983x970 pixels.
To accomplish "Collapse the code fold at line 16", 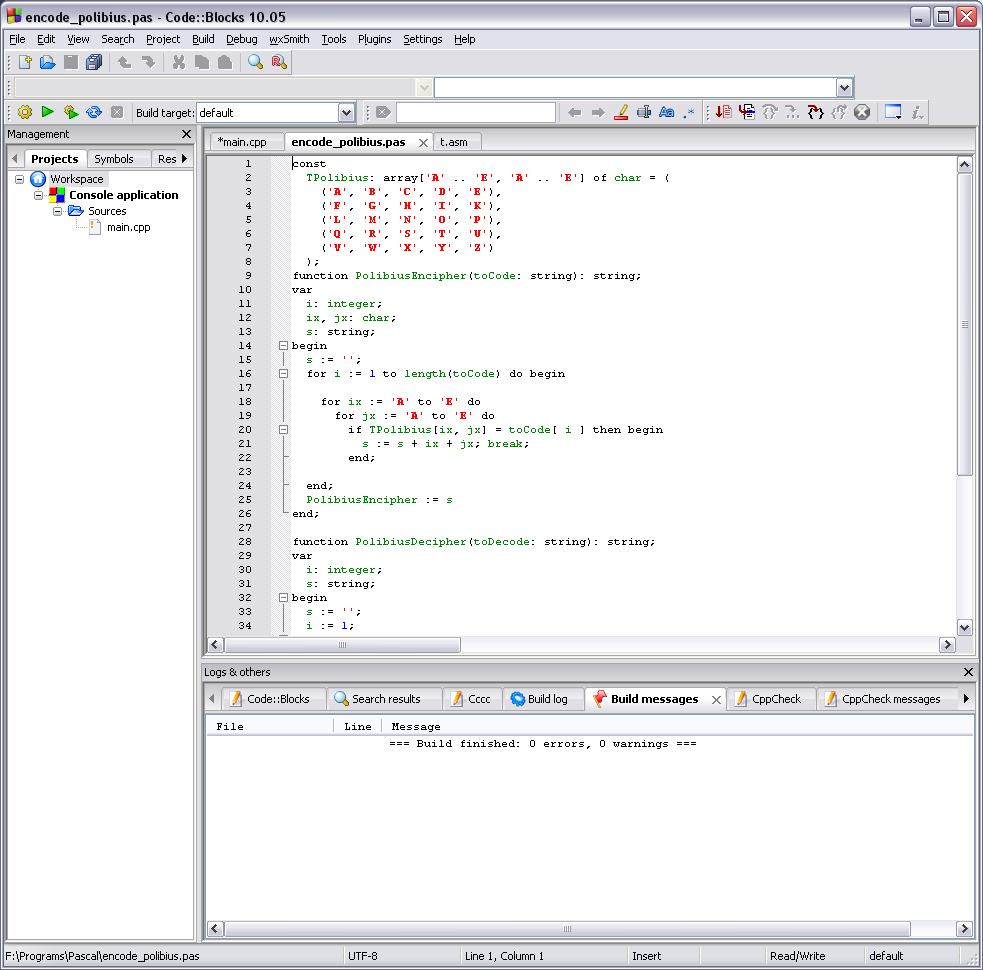I will (x=283, y=374).
